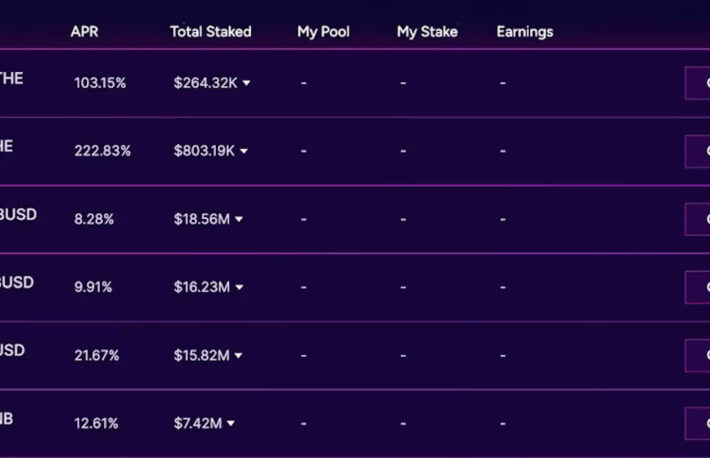Image resolution: width=710 pixels, height=458 pixels.
Task: Click the action button in the 222.83% APR row
Action: click(697, 151)
